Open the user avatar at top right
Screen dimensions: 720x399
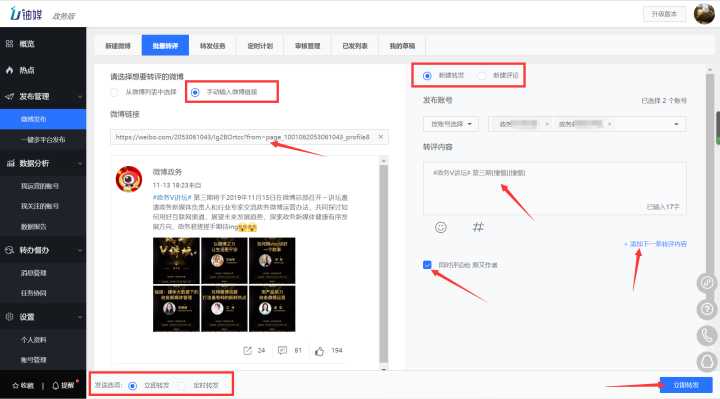pyautogui.click(x=703, y=14)
